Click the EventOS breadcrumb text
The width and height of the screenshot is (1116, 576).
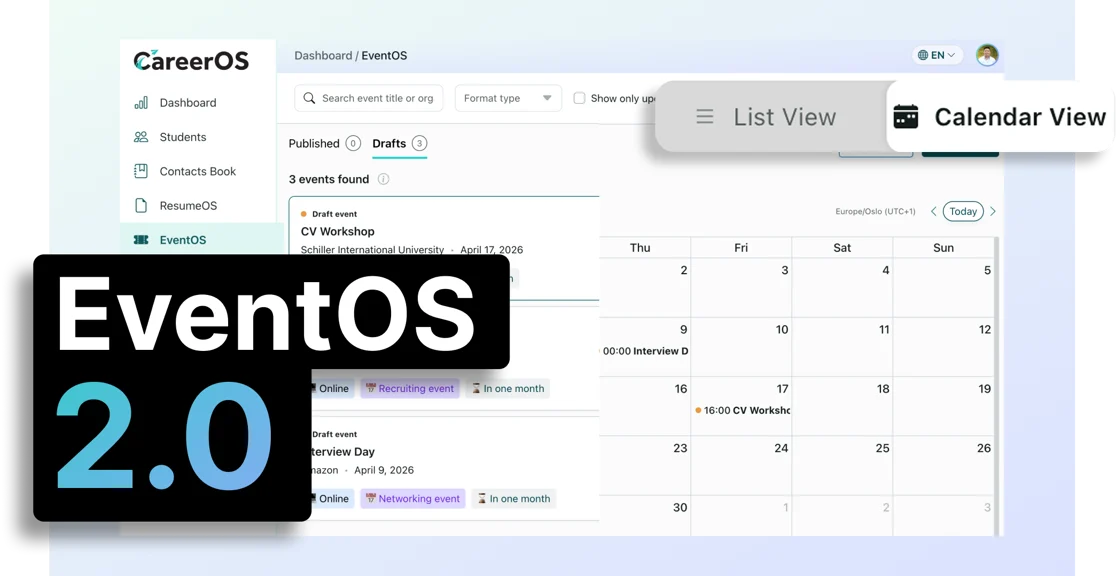(x=384, y=56)
